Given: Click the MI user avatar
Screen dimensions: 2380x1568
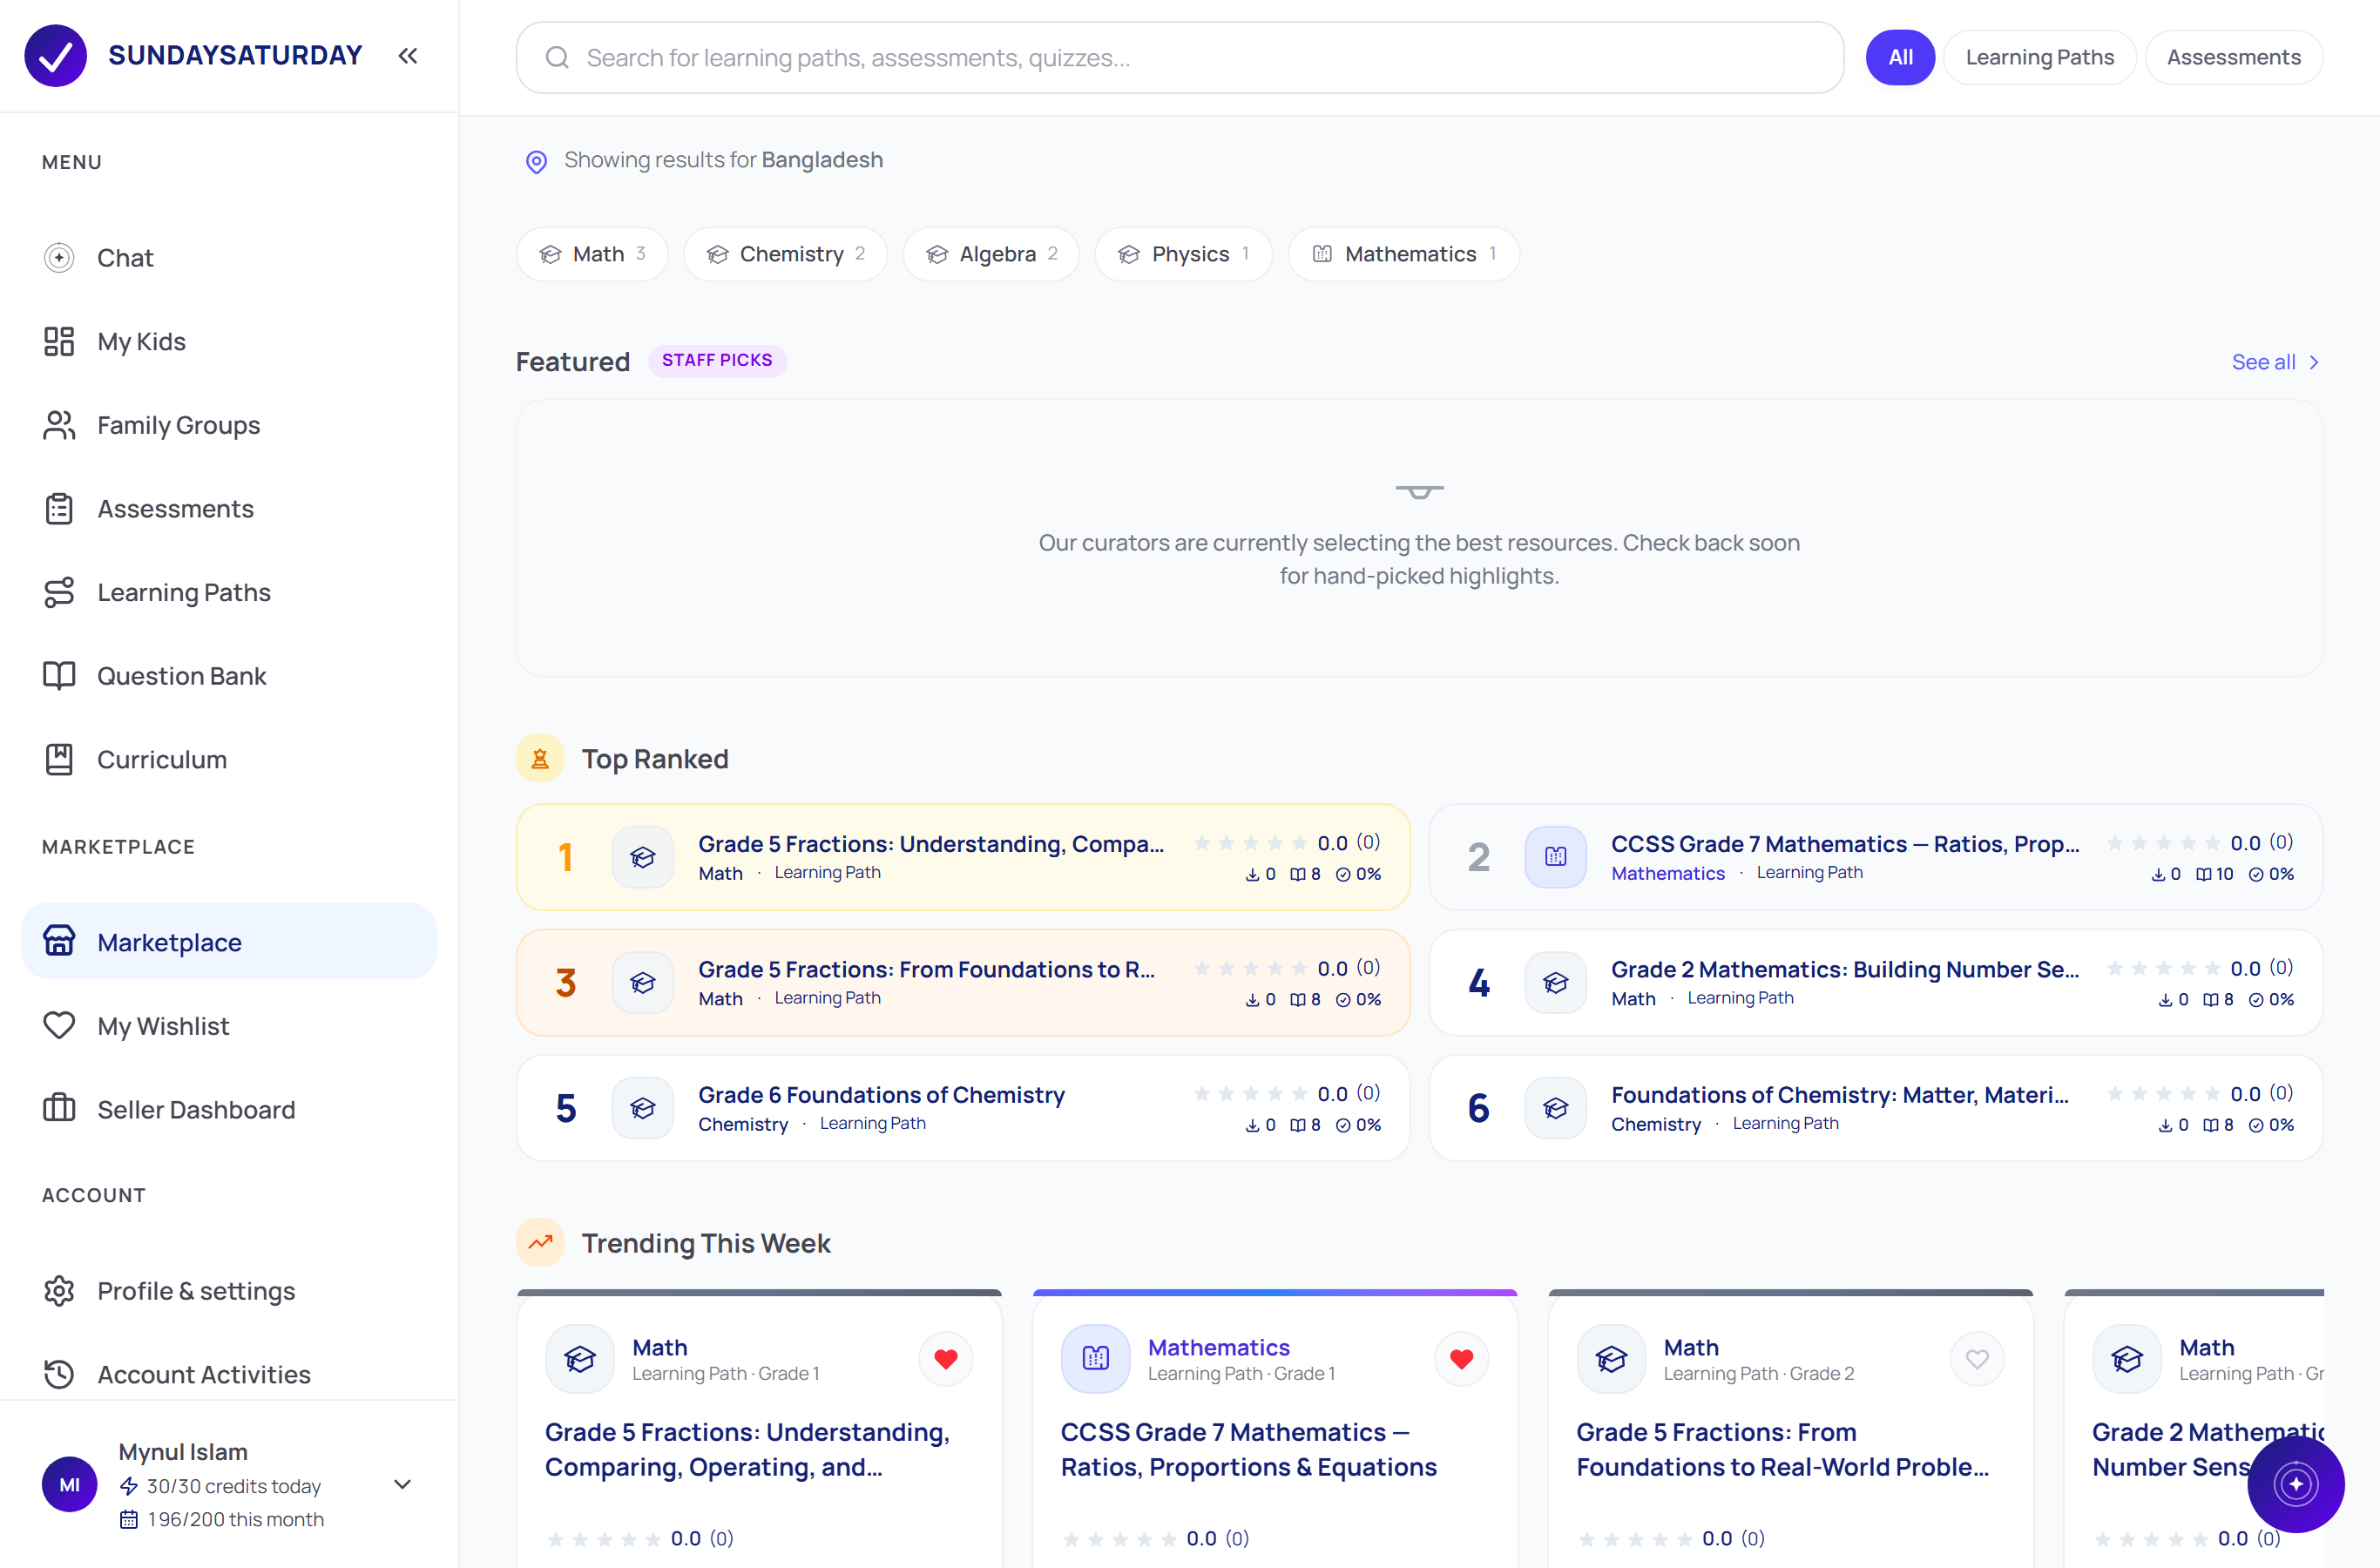Looking at the screenshot, I should pyautogui.click(x=69, y=1484).
